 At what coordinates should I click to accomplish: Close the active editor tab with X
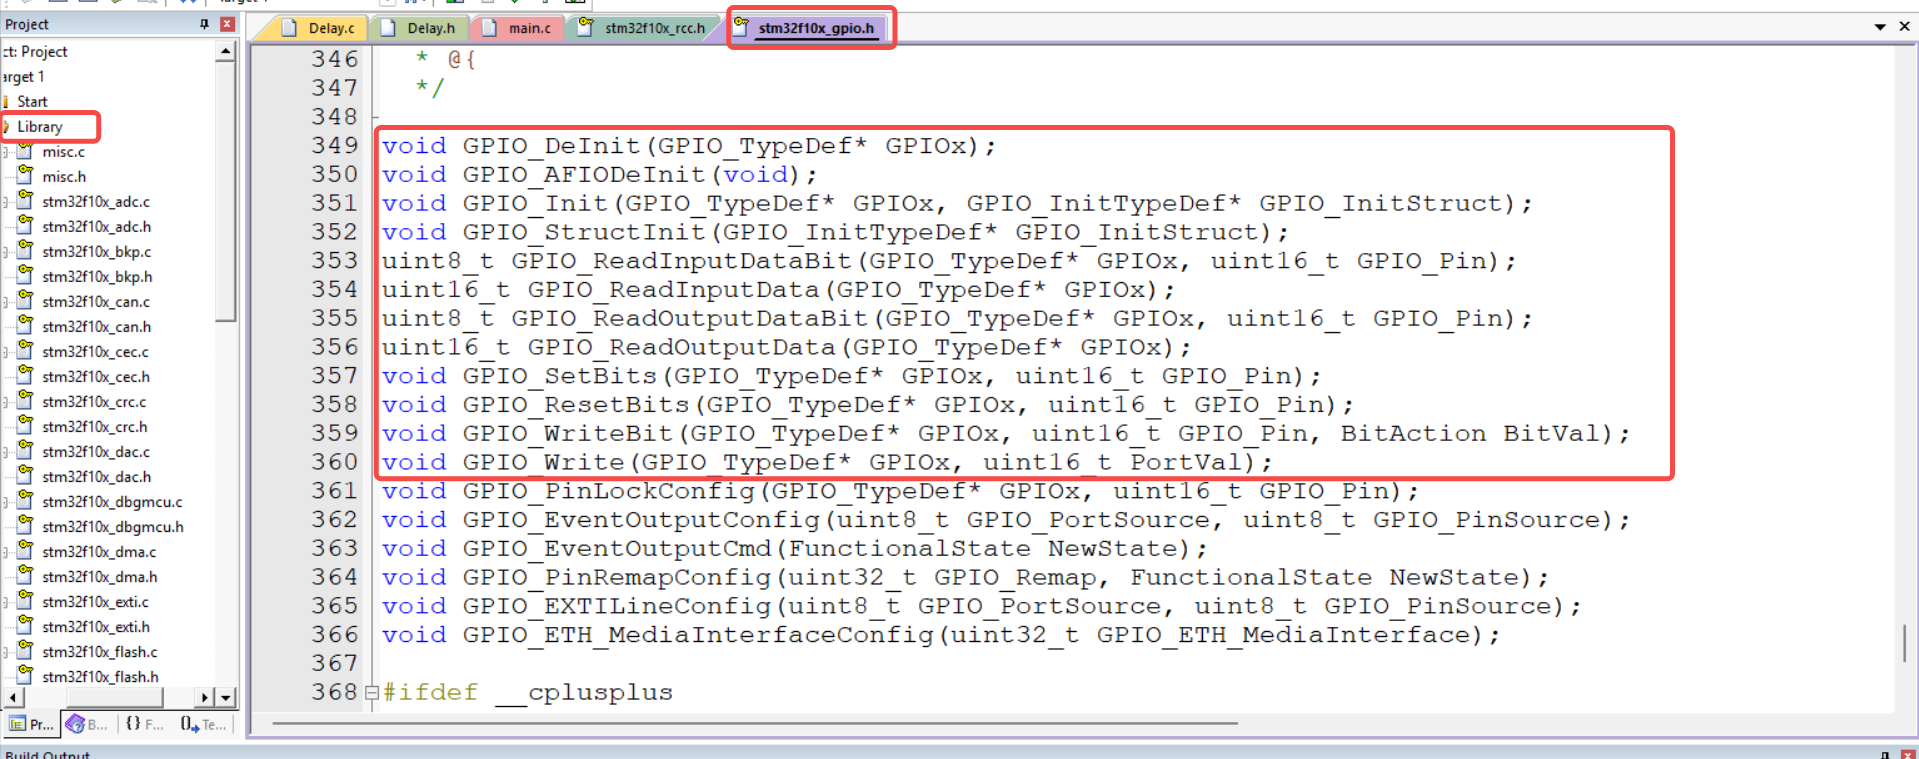(1904, 27)
